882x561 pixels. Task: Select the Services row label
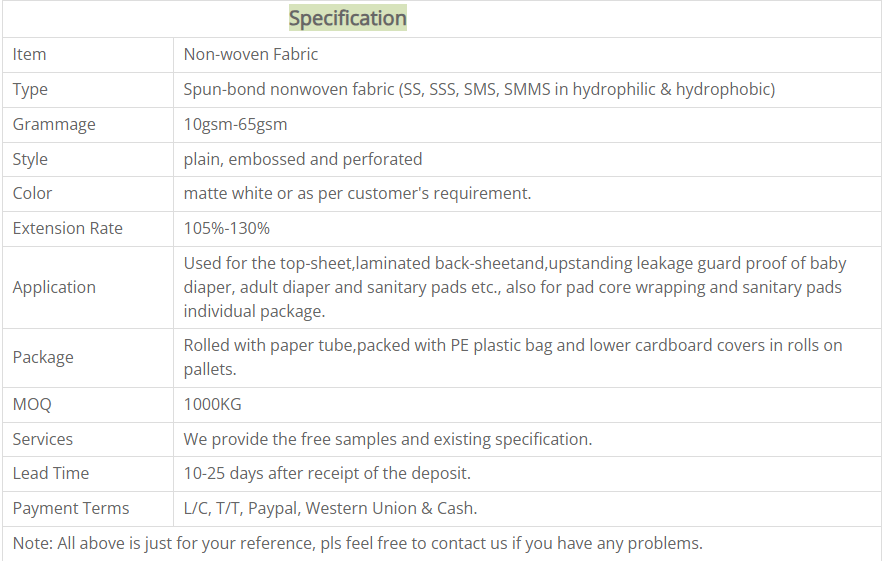pos(42,439)
